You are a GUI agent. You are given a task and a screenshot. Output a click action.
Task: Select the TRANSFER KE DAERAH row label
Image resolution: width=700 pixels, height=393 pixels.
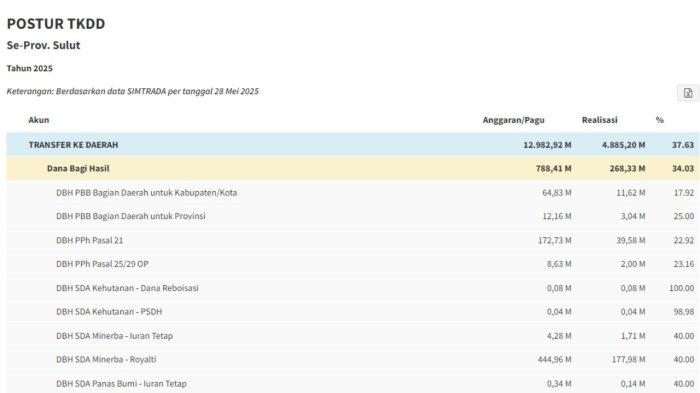[x=73, y=145]
